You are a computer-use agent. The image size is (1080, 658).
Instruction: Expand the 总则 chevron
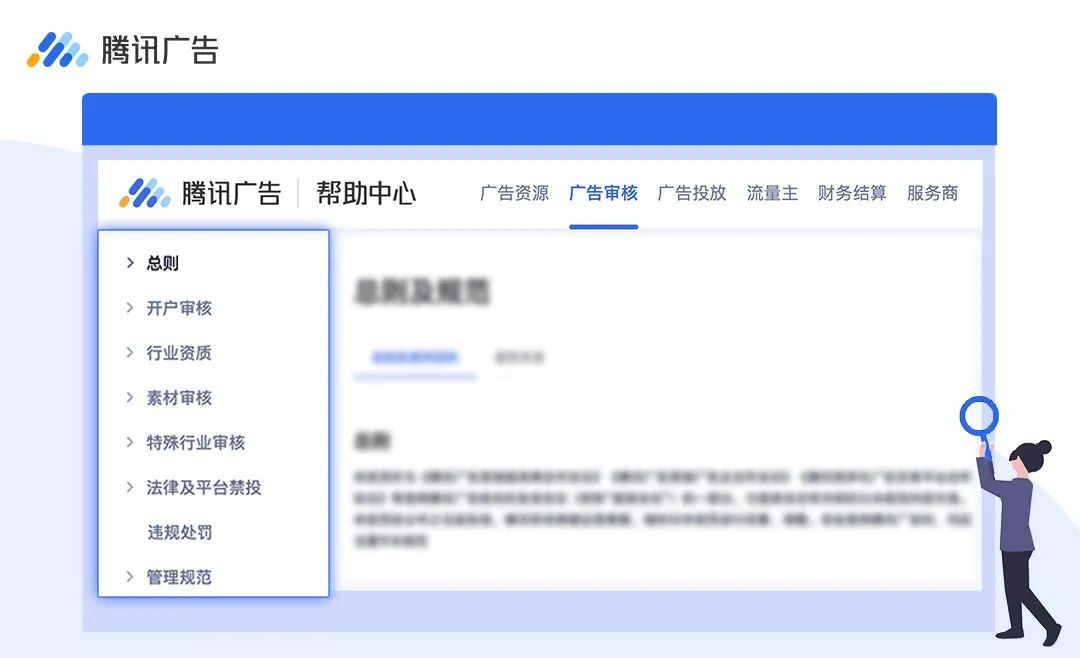pyautogui.click(x=129, y=263)
